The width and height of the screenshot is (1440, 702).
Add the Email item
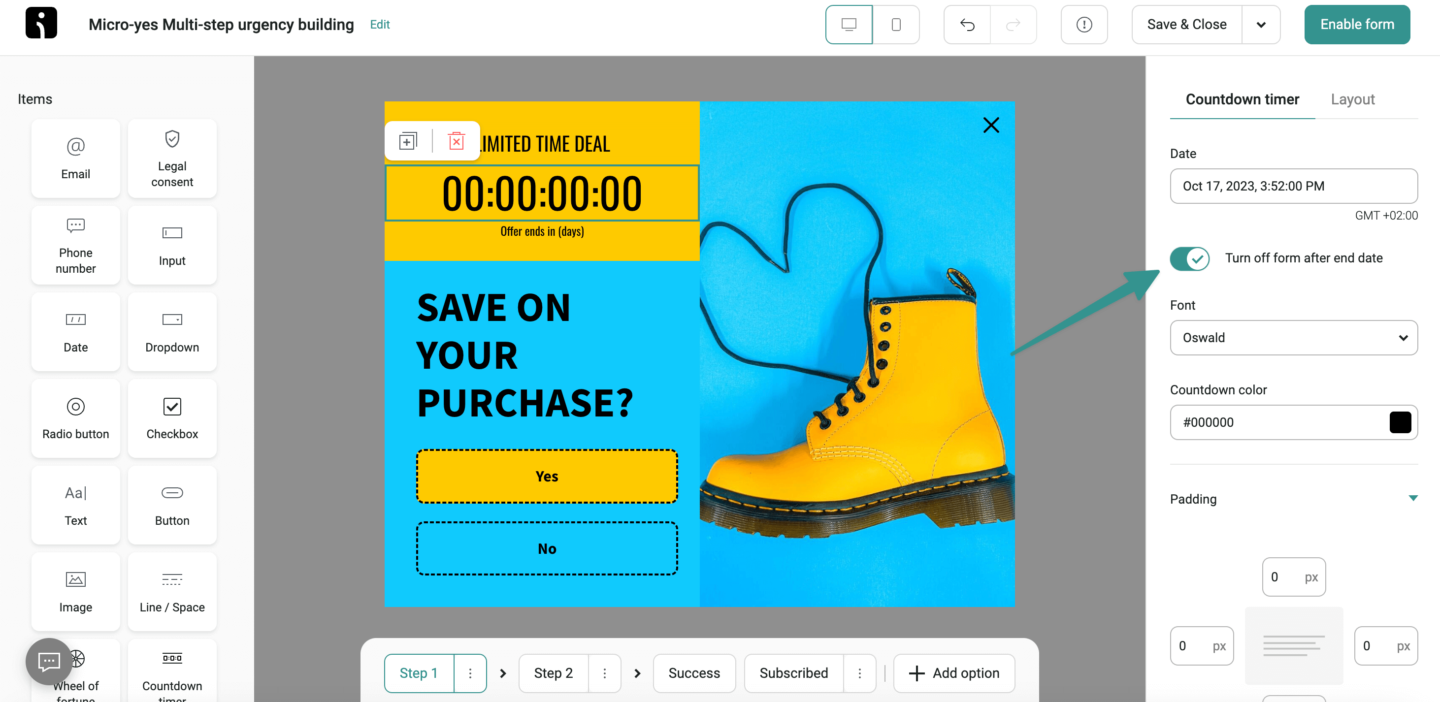[76, 159]
